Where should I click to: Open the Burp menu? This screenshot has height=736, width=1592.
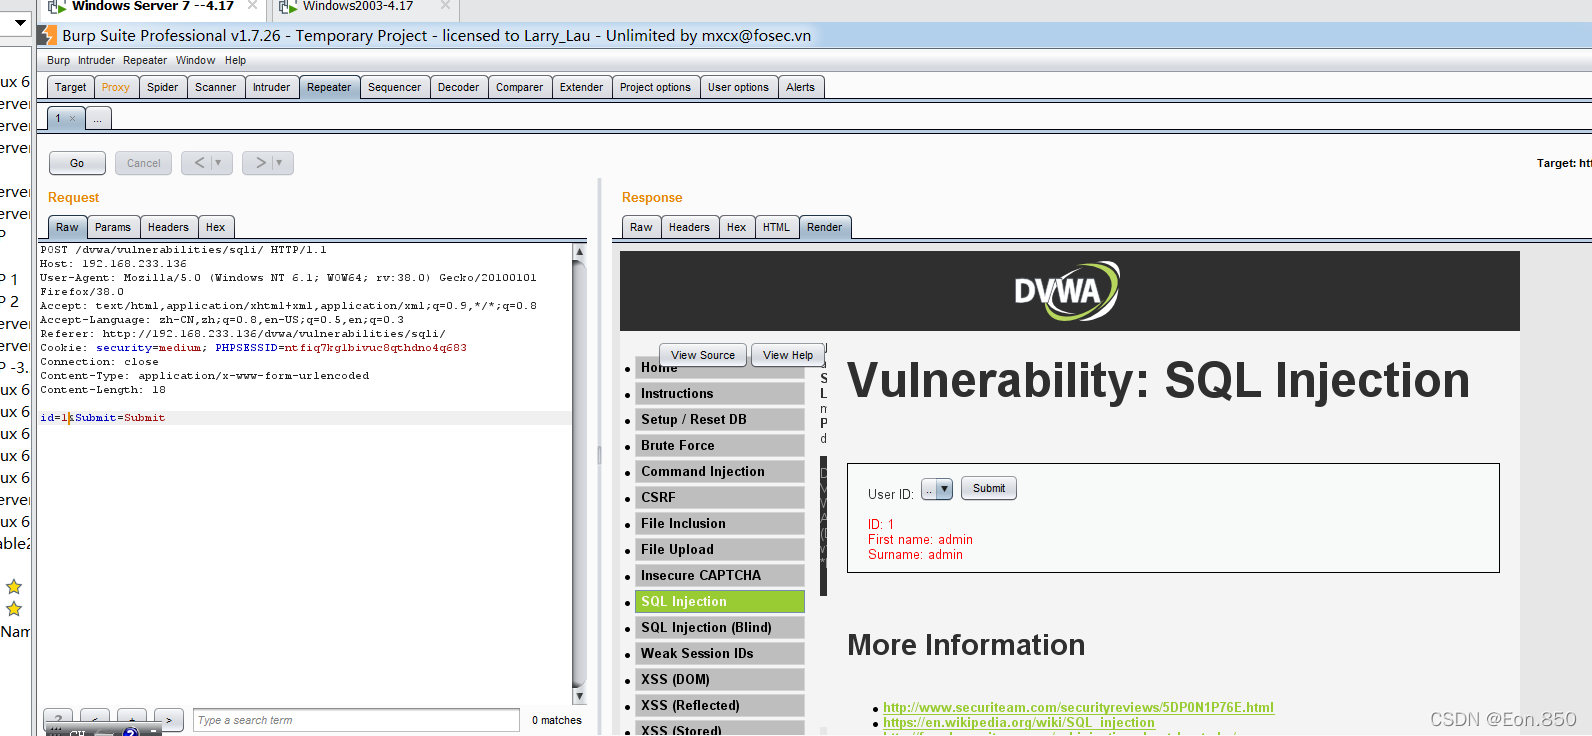point(58,60)
